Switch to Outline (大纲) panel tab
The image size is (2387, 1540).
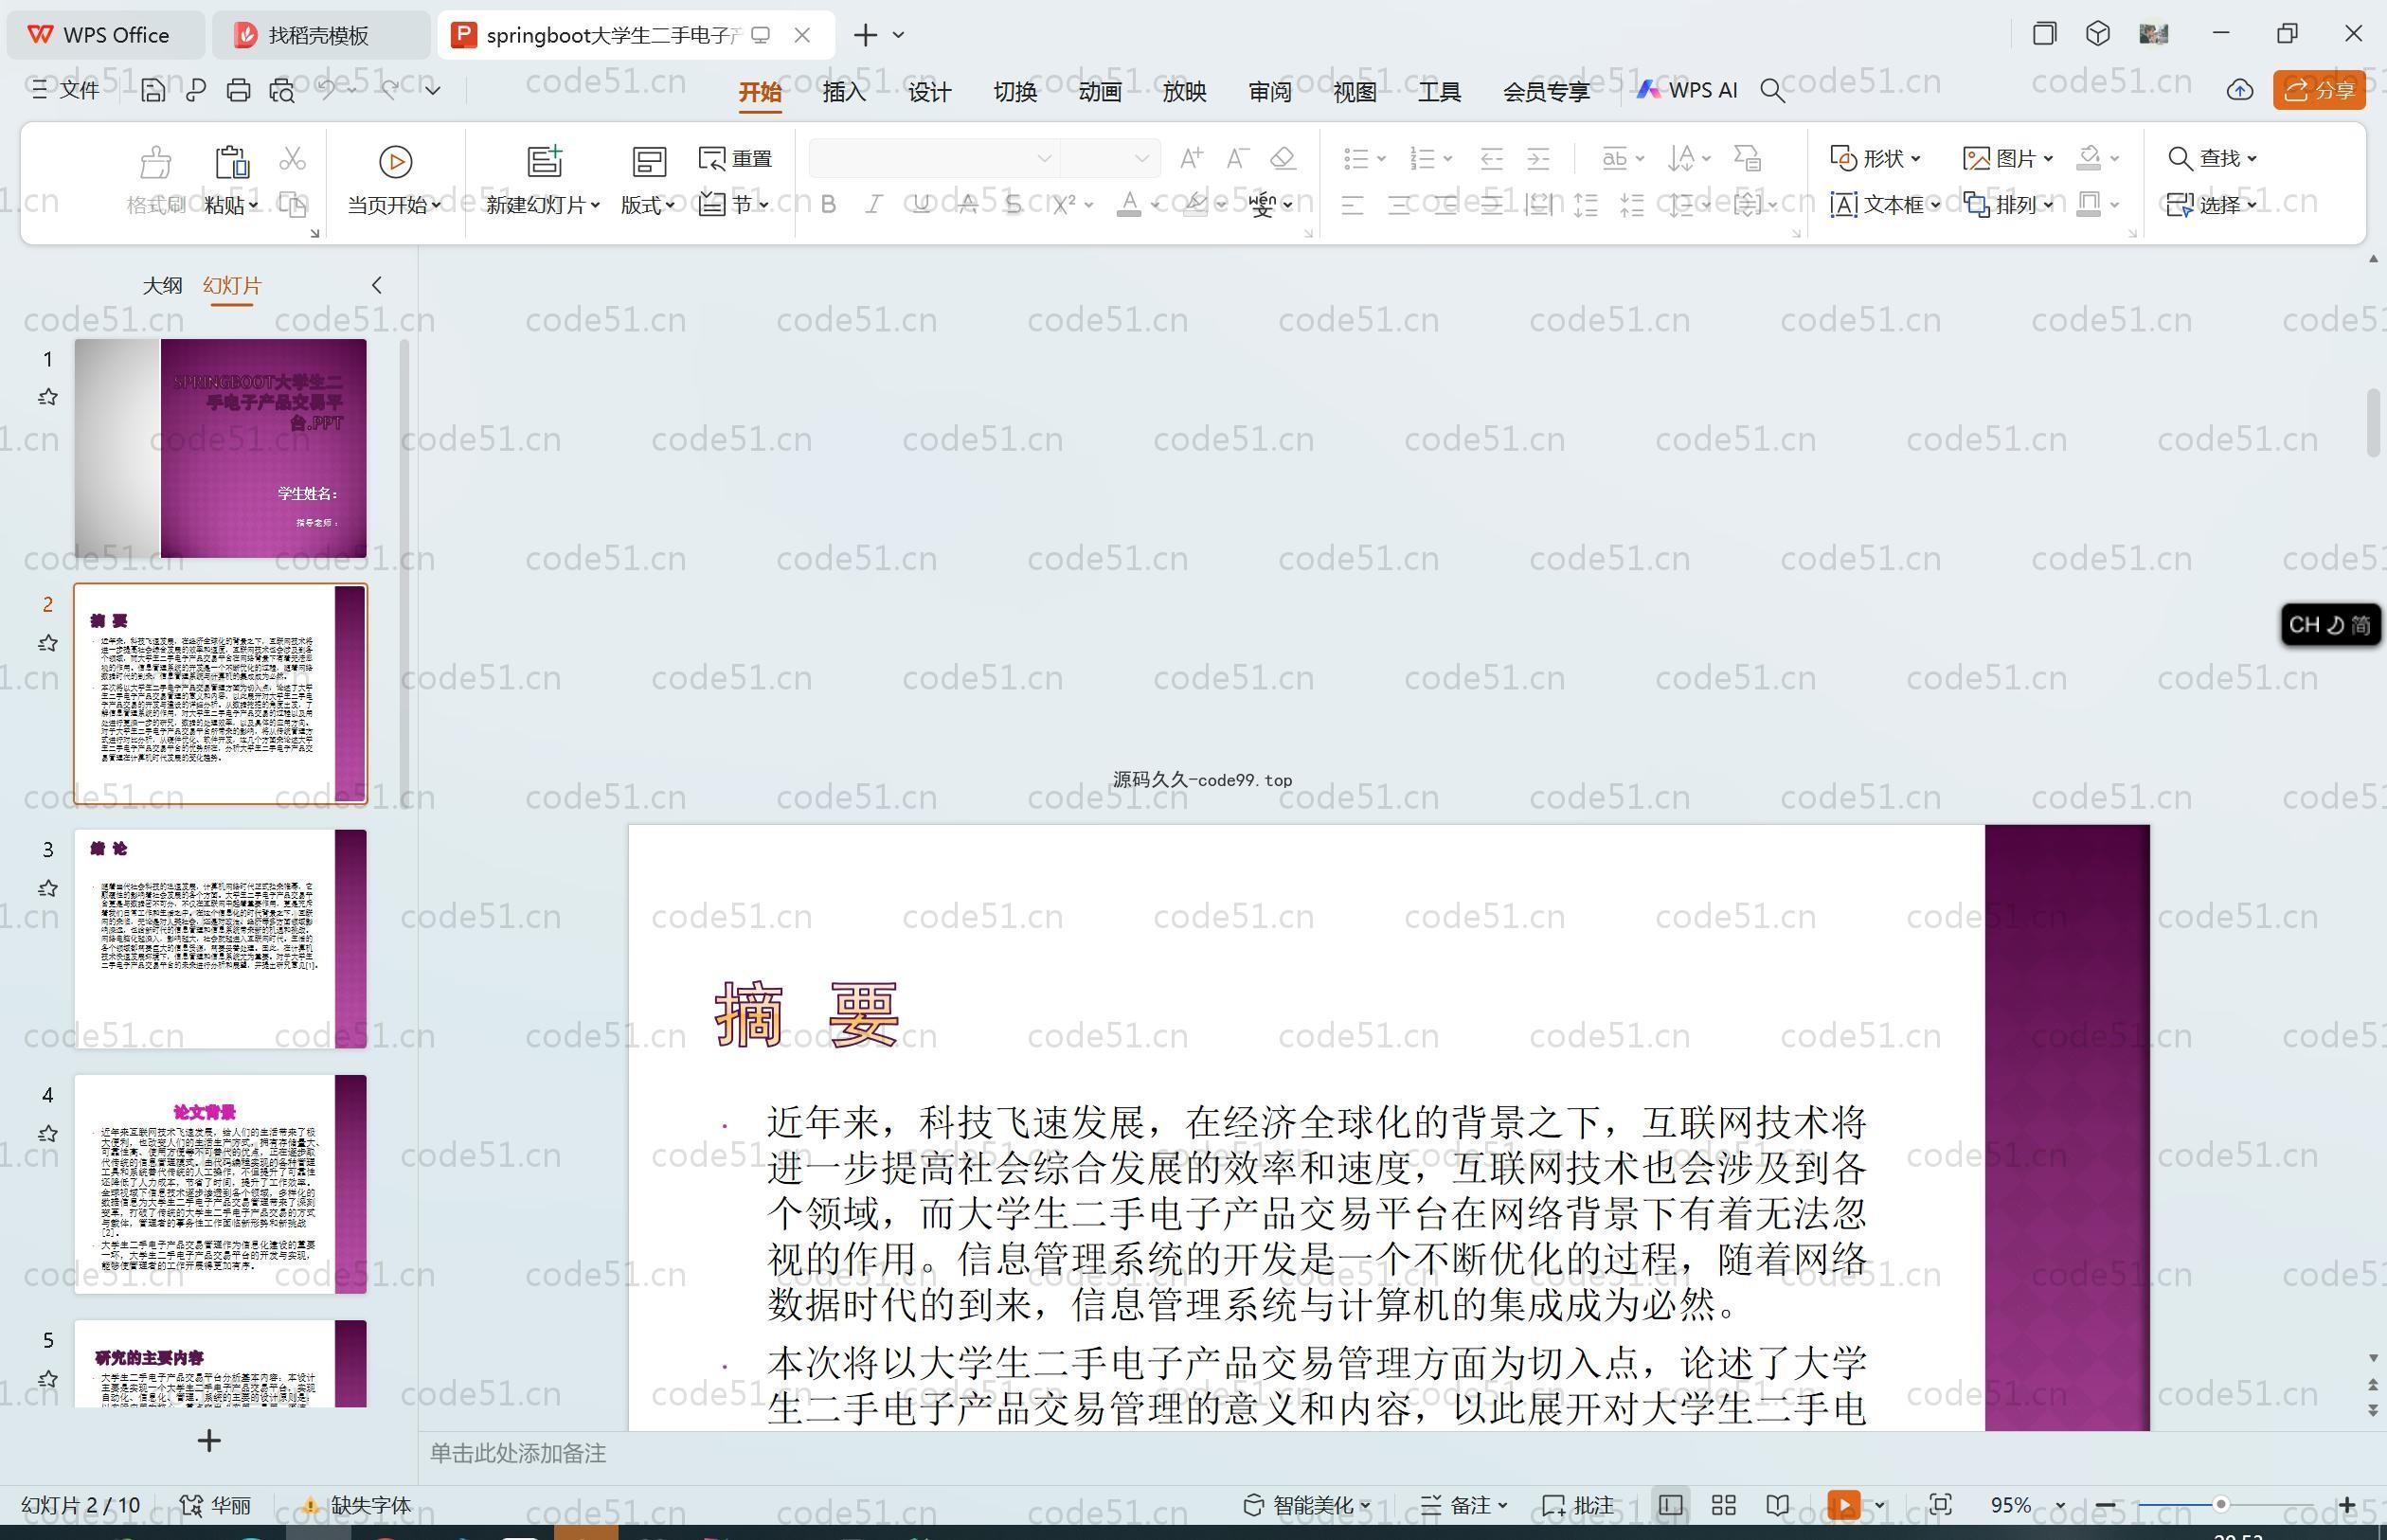click(x=162, y=285)
